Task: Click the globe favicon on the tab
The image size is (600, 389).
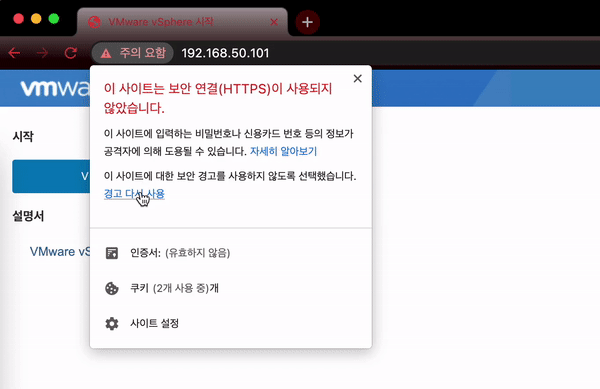Action: click(94, 22)
